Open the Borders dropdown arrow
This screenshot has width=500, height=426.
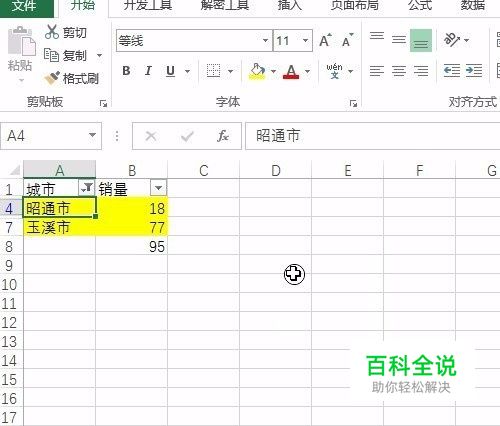(x=230, y=71)
